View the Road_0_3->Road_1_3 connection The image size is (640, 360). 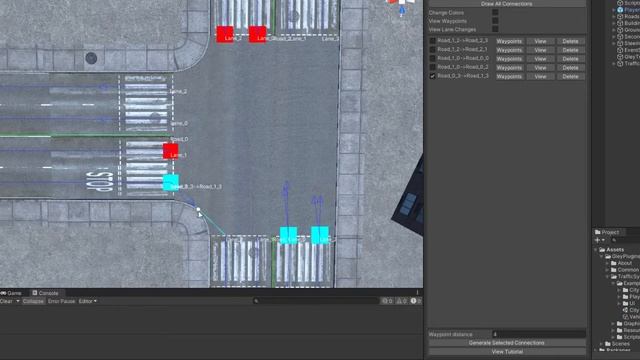pyautogui.click(x=540, y=76)
